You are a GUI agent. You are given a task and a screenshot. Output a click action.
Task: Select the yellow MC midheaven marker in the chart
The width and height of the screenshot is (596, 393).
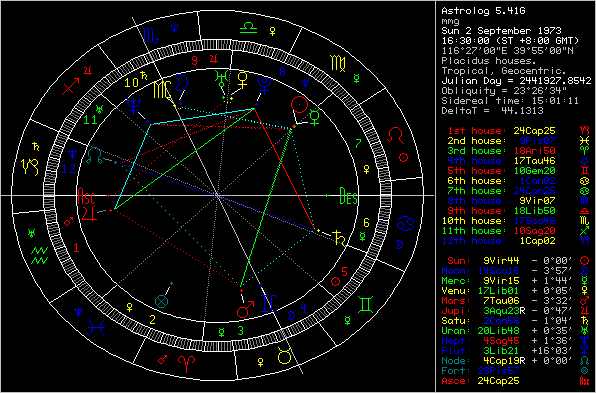click(x=162, y=90)
